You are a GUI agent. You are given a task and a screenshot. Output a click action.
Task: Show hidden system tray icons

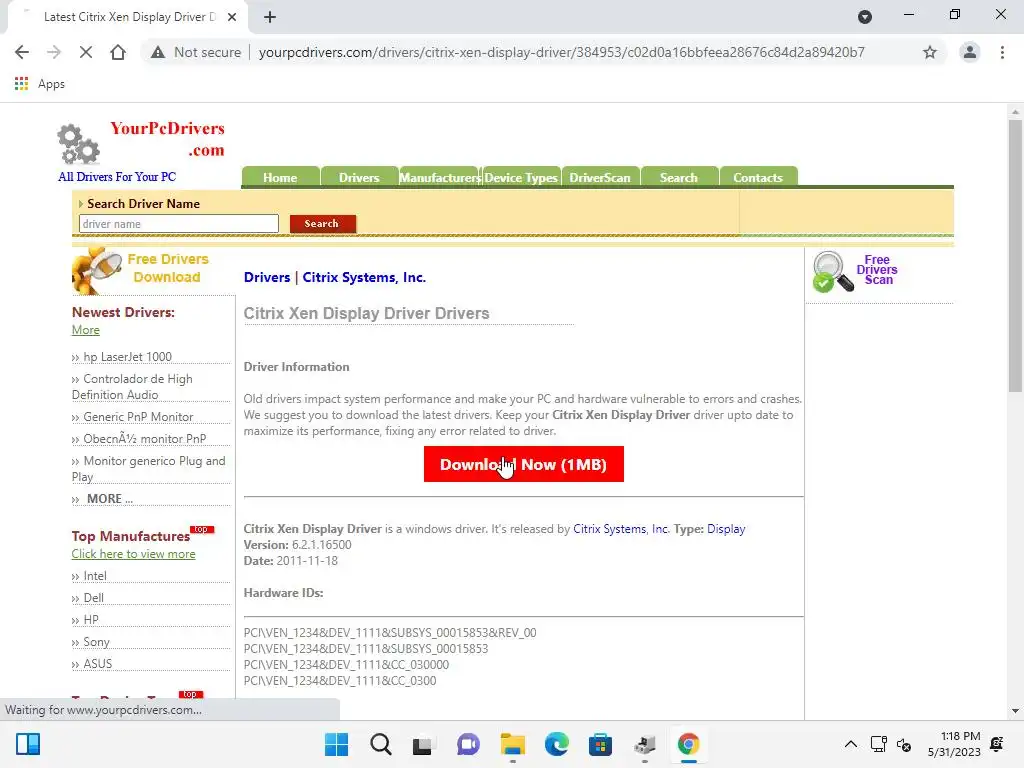coord(850,744)
